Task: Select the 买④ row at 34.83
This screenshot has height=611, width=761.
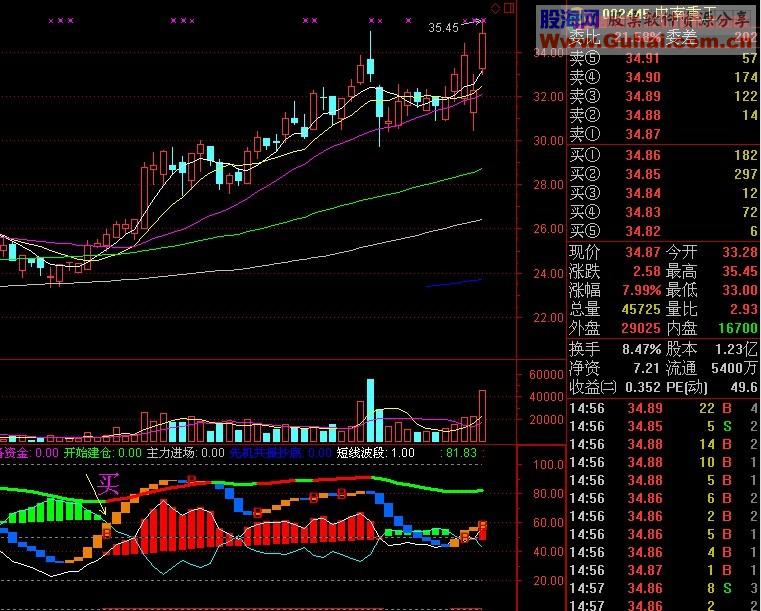Action: 663,212
